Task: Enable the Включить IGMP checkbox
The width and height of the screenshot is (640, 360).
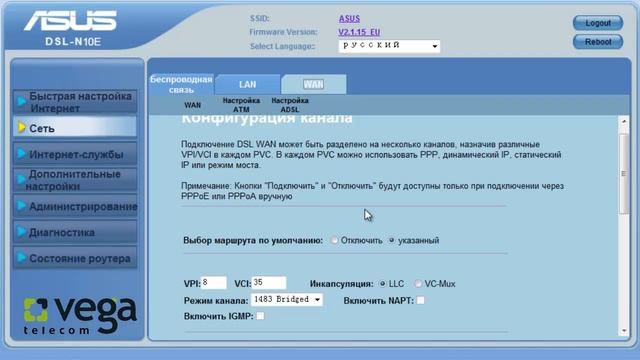Action: (260, 316)
